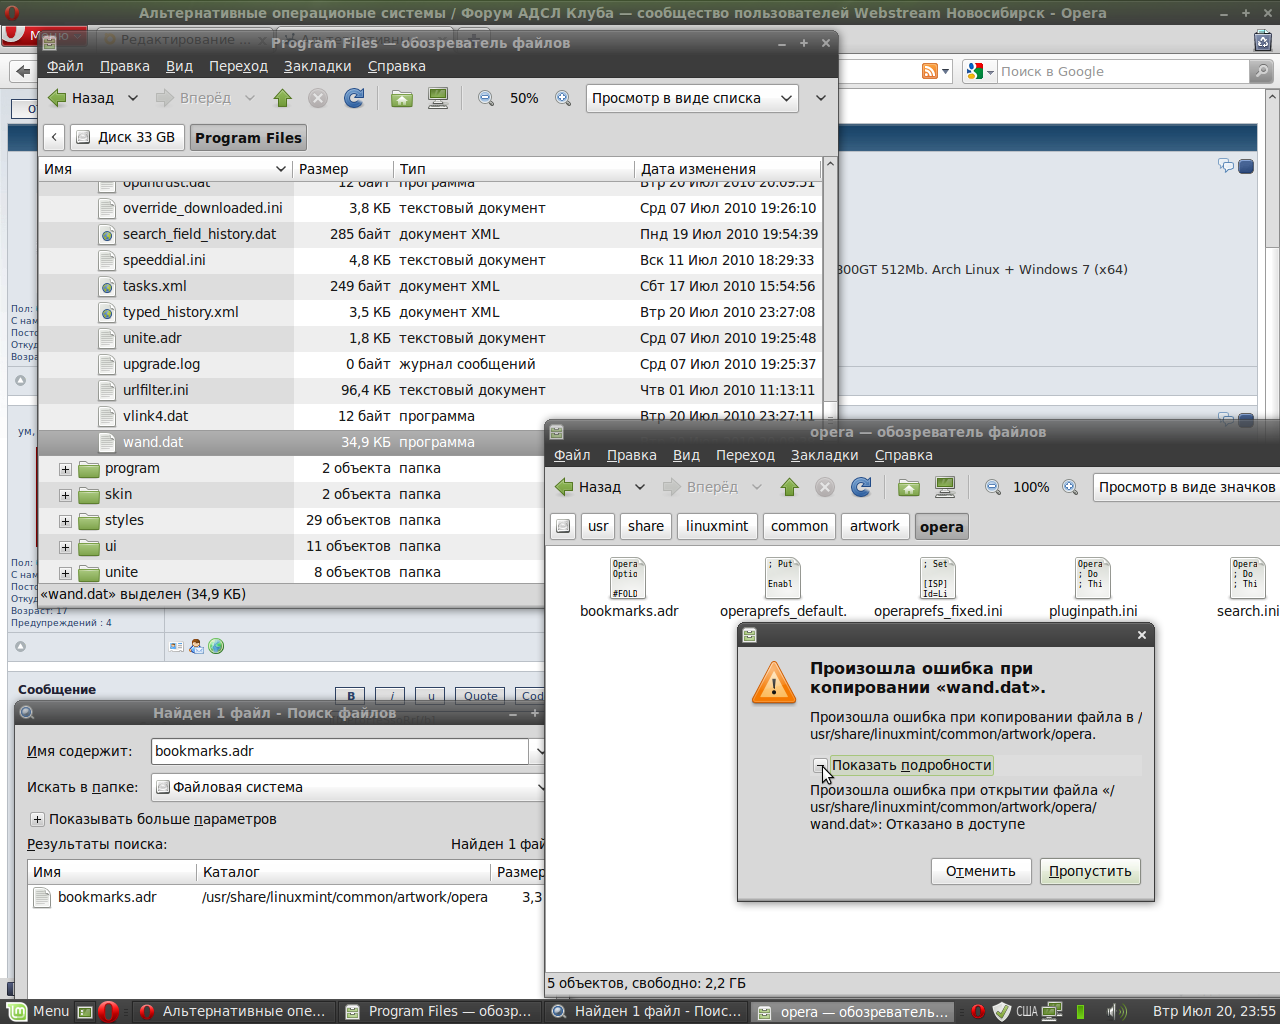This screenshot has width=1280, height=1024.
Task: Select the urlfilter.ini file row
Action: click(x=430, y=390)
